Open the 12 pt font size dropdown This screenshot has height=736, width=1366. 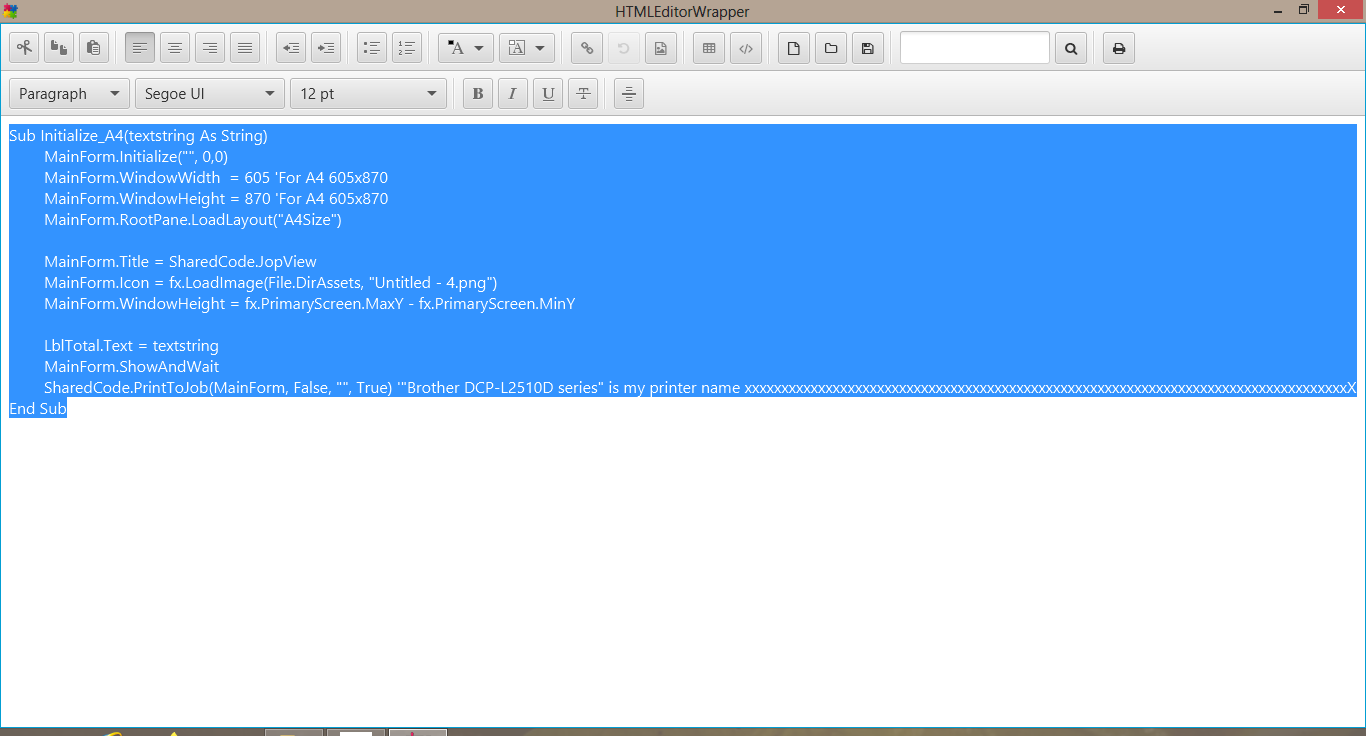coord(368,94)
